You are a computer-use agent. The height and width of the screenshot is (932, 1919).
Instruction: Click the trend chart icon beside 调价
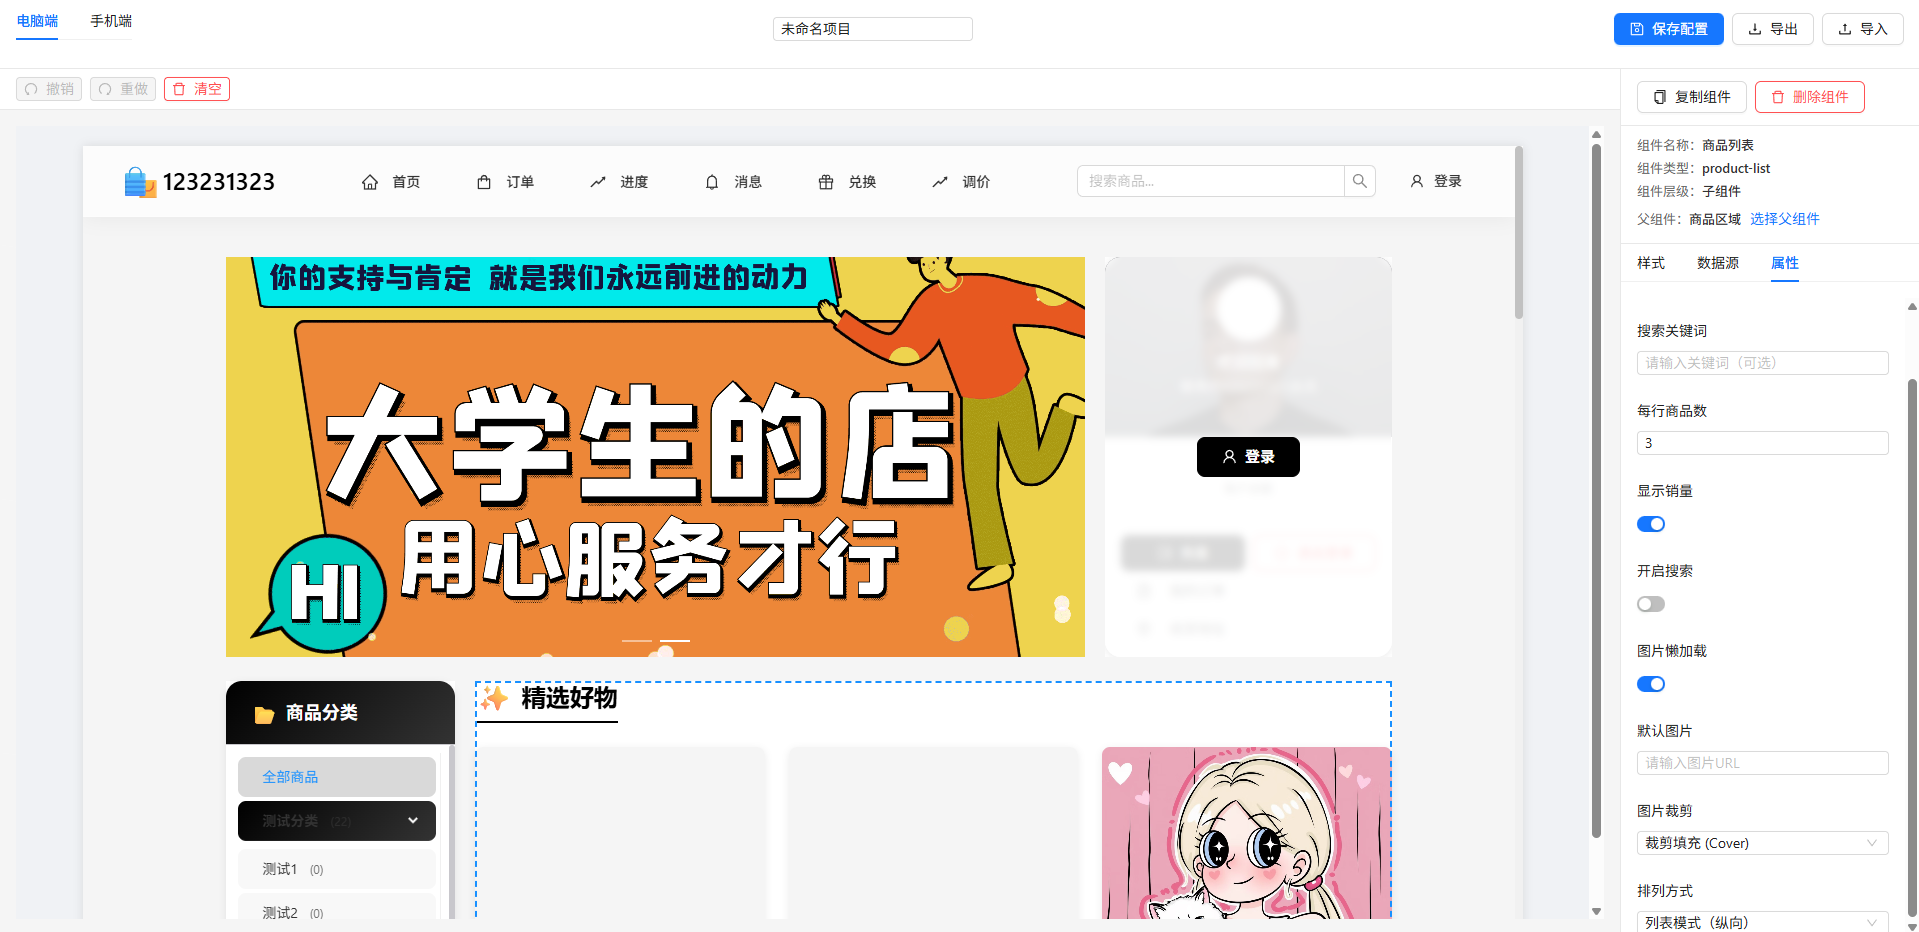[940, 182]
